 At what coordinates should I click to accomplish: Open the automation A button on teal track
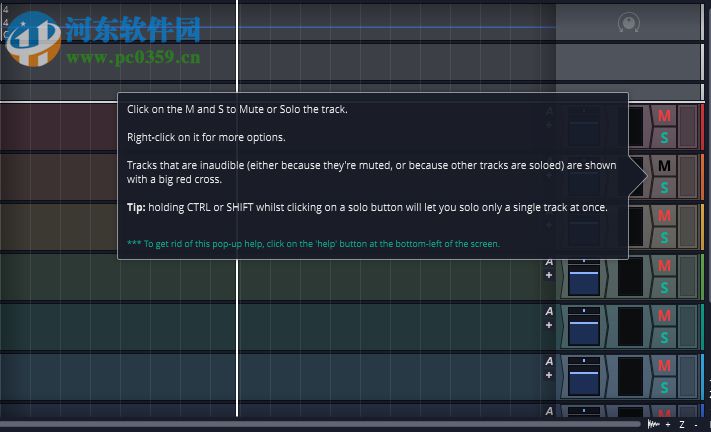point(549,311)
